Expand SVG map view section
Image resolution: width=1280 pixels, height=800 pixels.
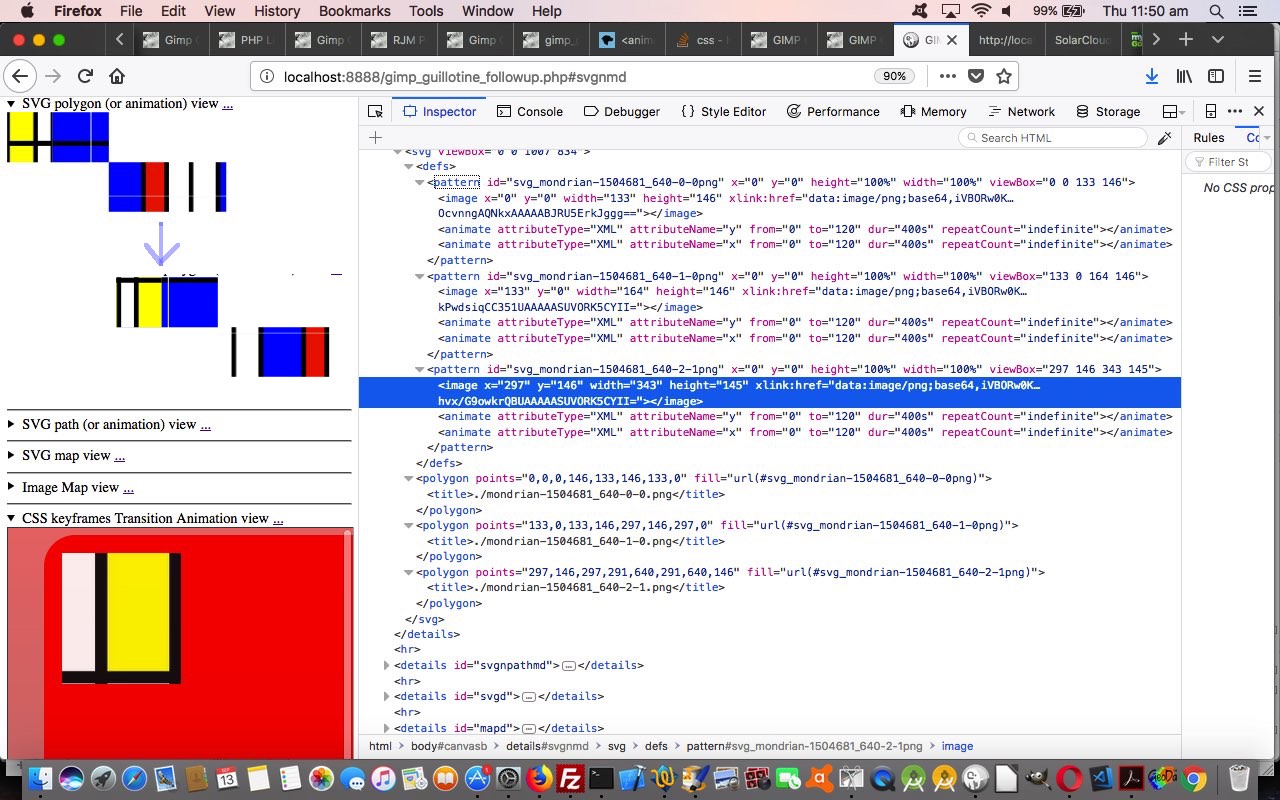(12, 455)
